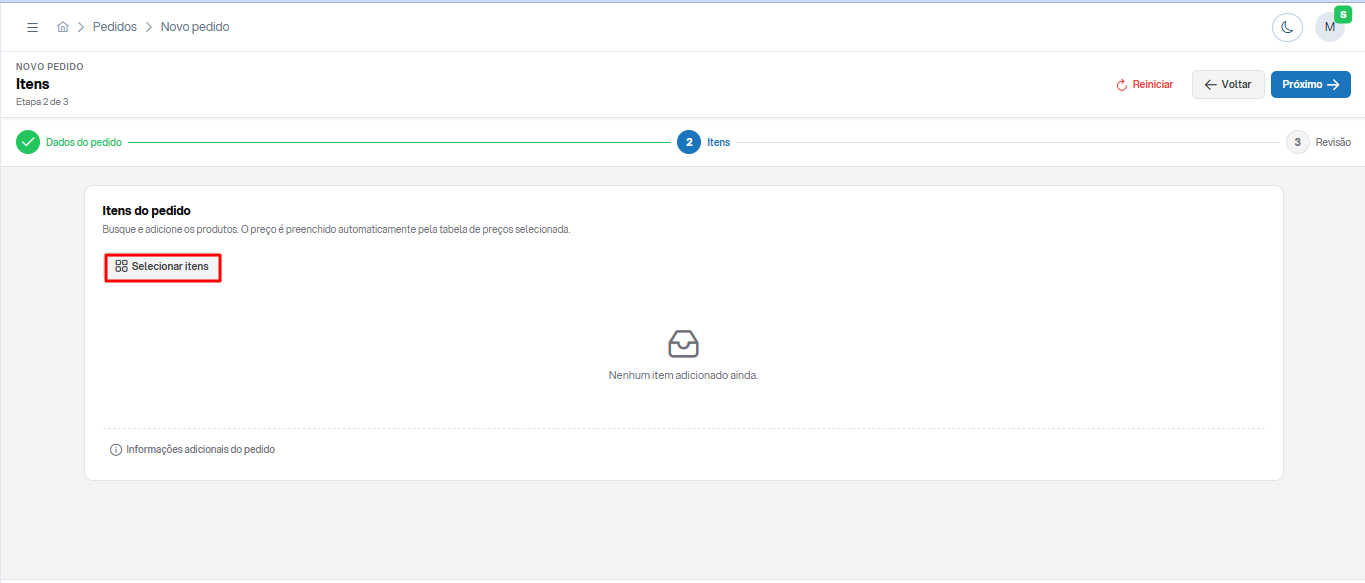Image resolution: width=1365 pixels, height=583 pixels.
Task: Click Reiniciar to reset the order
Action: 1145,85
